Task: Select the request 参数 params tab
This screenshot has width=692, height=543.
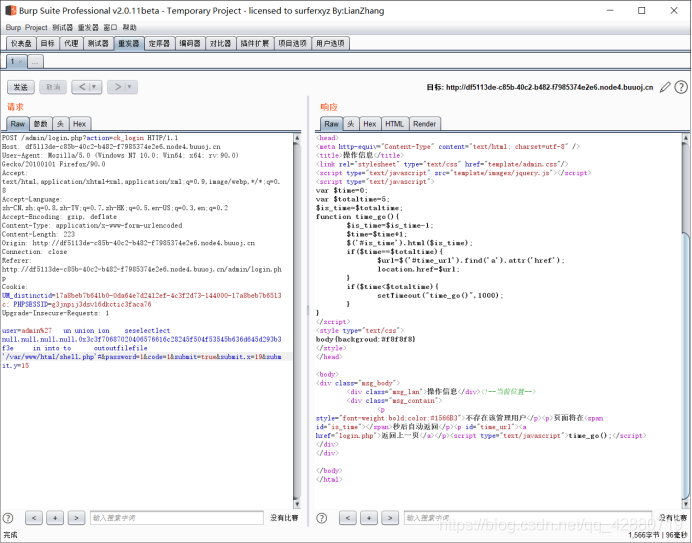Action: point(41,124)
